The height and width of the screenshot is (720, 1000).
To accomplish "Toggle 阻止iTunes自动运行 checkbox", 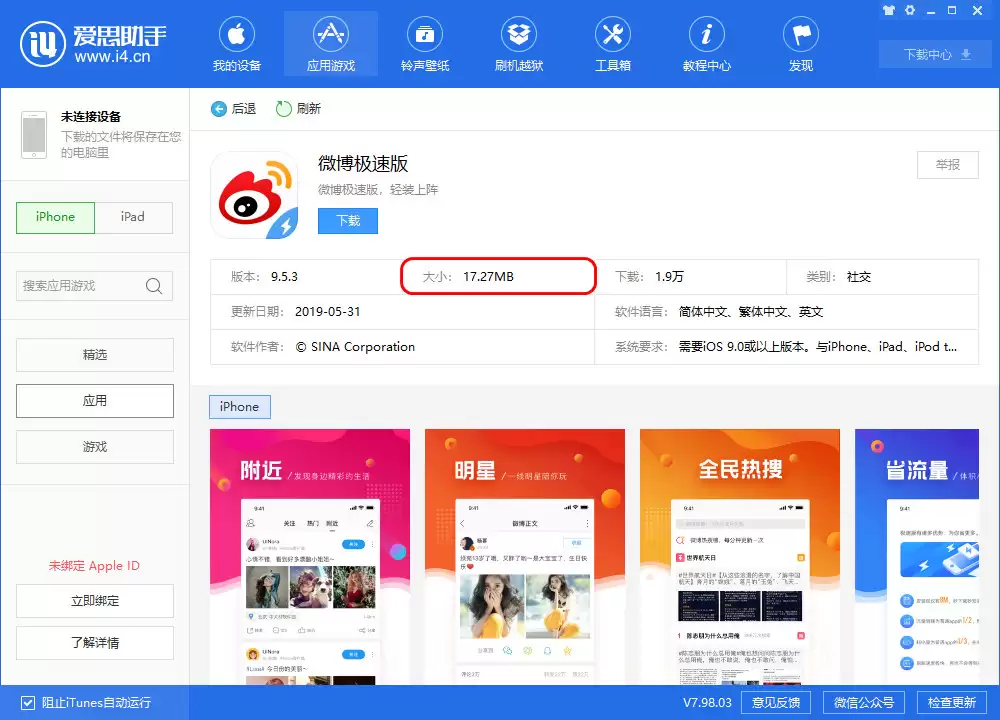I will tap(27, 703).
